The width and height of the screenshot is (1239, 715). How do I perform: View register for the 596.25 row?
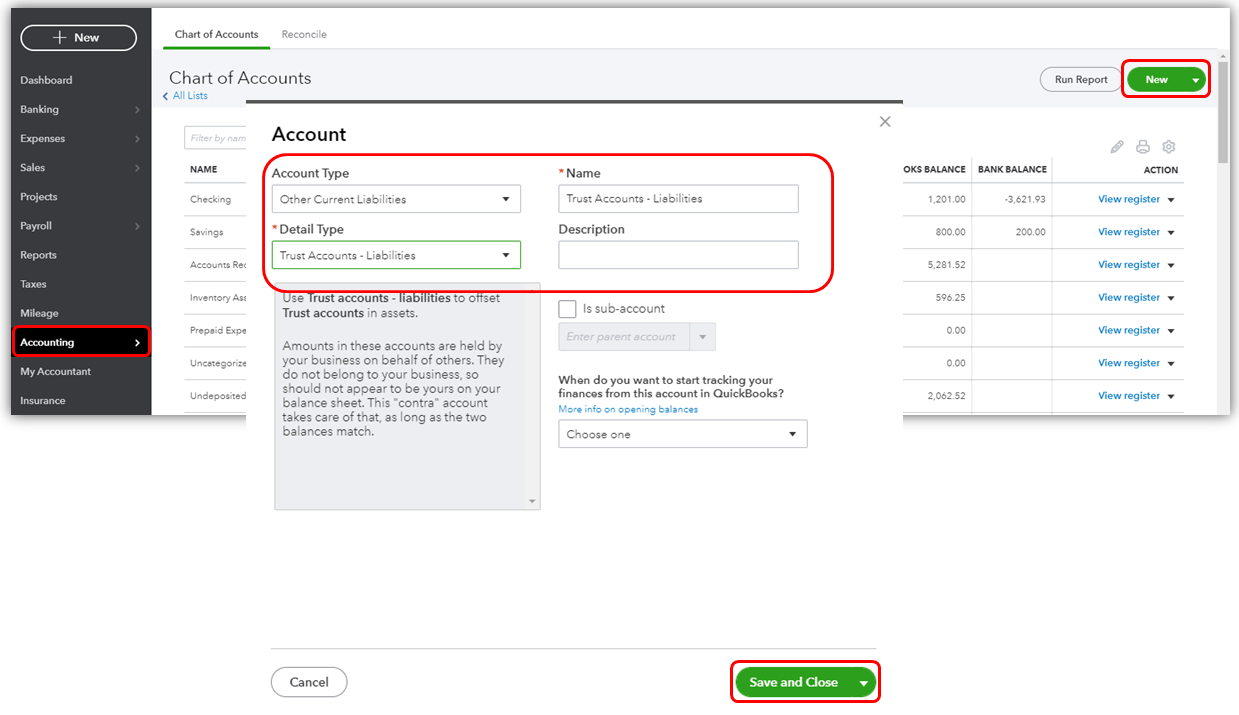(1129, 297)
